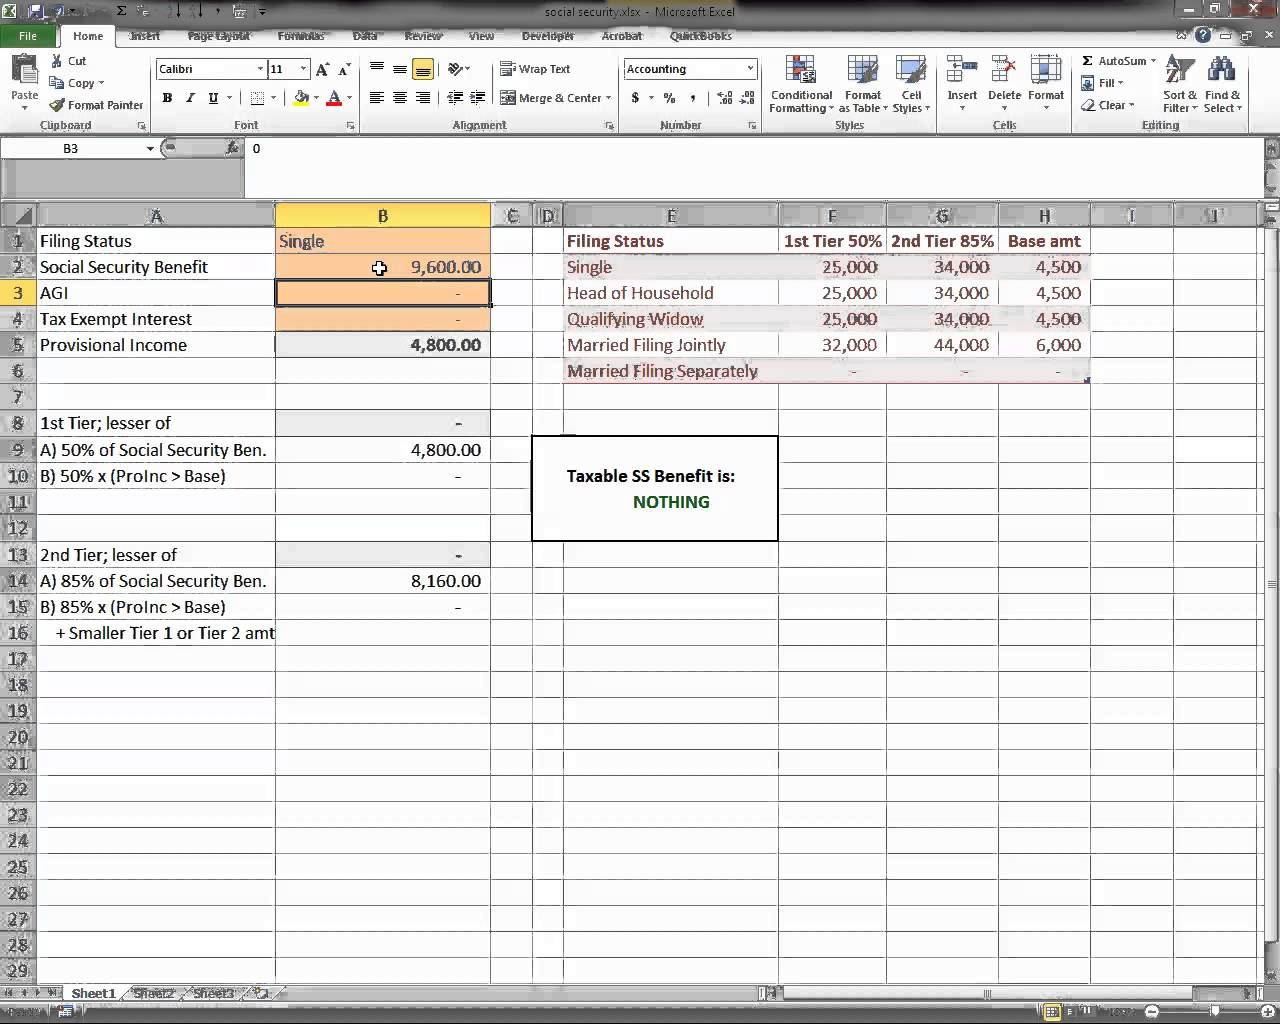Click the Paste icon
The height and width of the screenshot is (1024, 1280).
point(24,80)
